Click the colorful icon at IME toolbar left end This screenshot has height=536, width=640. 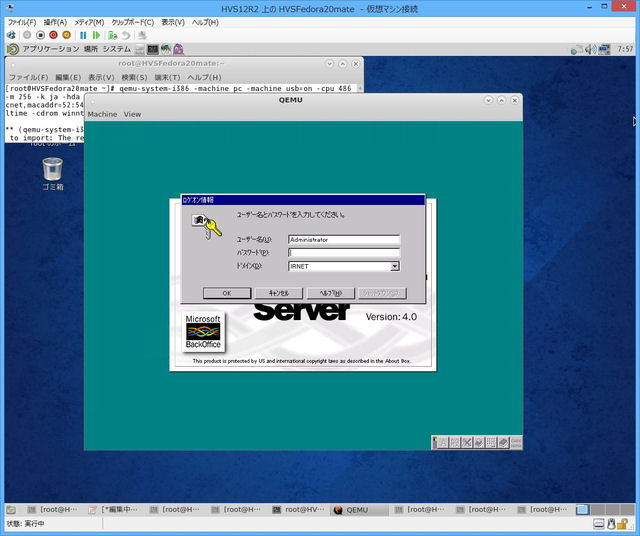coord(435,443)
